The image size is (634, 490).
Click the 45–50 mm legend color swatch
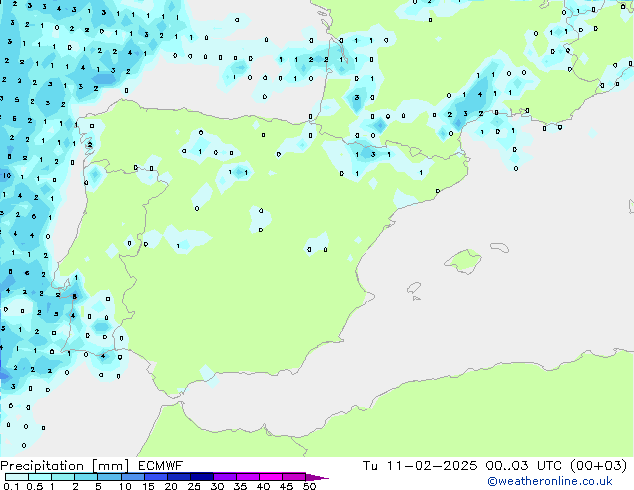pyautogui.click(x=294, y=477)
